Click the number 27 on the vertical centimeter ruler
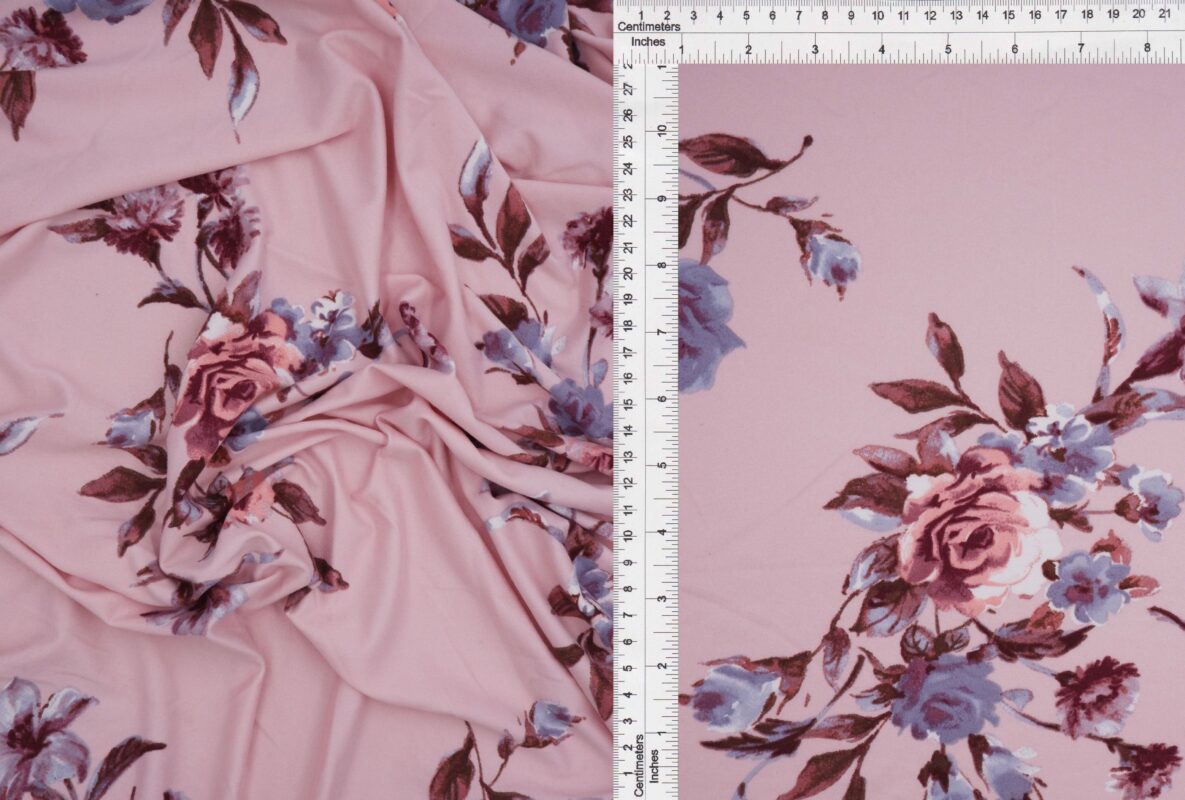The image size is (1185, 800). click(x=627, y=89)
